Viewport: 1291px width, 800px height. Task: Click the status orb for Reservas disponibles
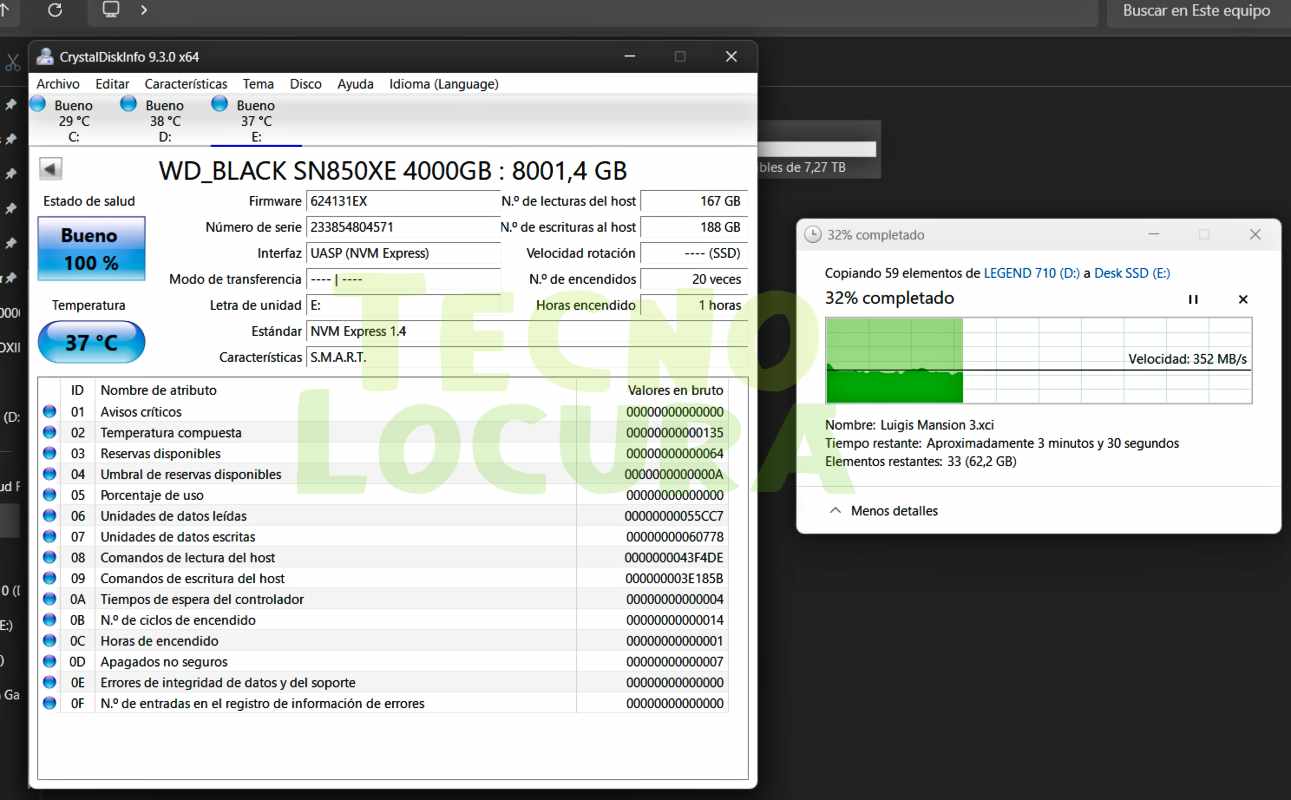click(49, 454)
